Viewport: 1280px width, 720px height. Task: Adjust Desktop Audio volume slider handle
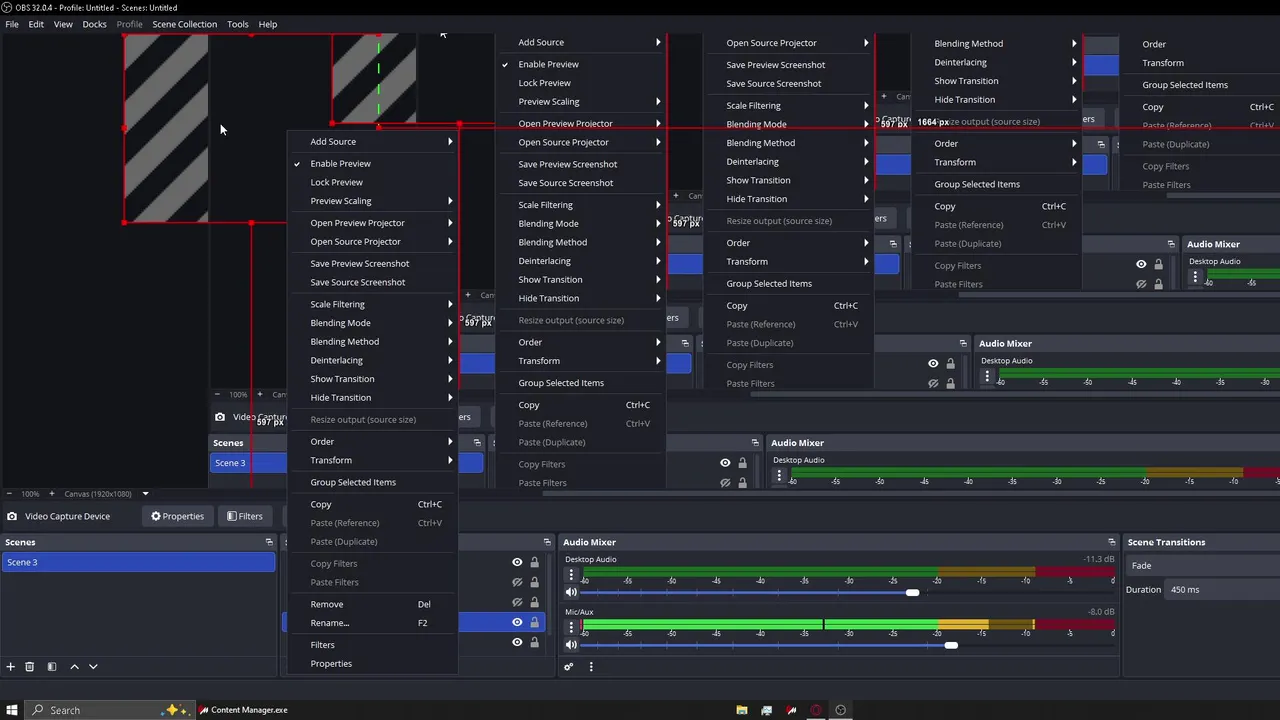(912, 593)
